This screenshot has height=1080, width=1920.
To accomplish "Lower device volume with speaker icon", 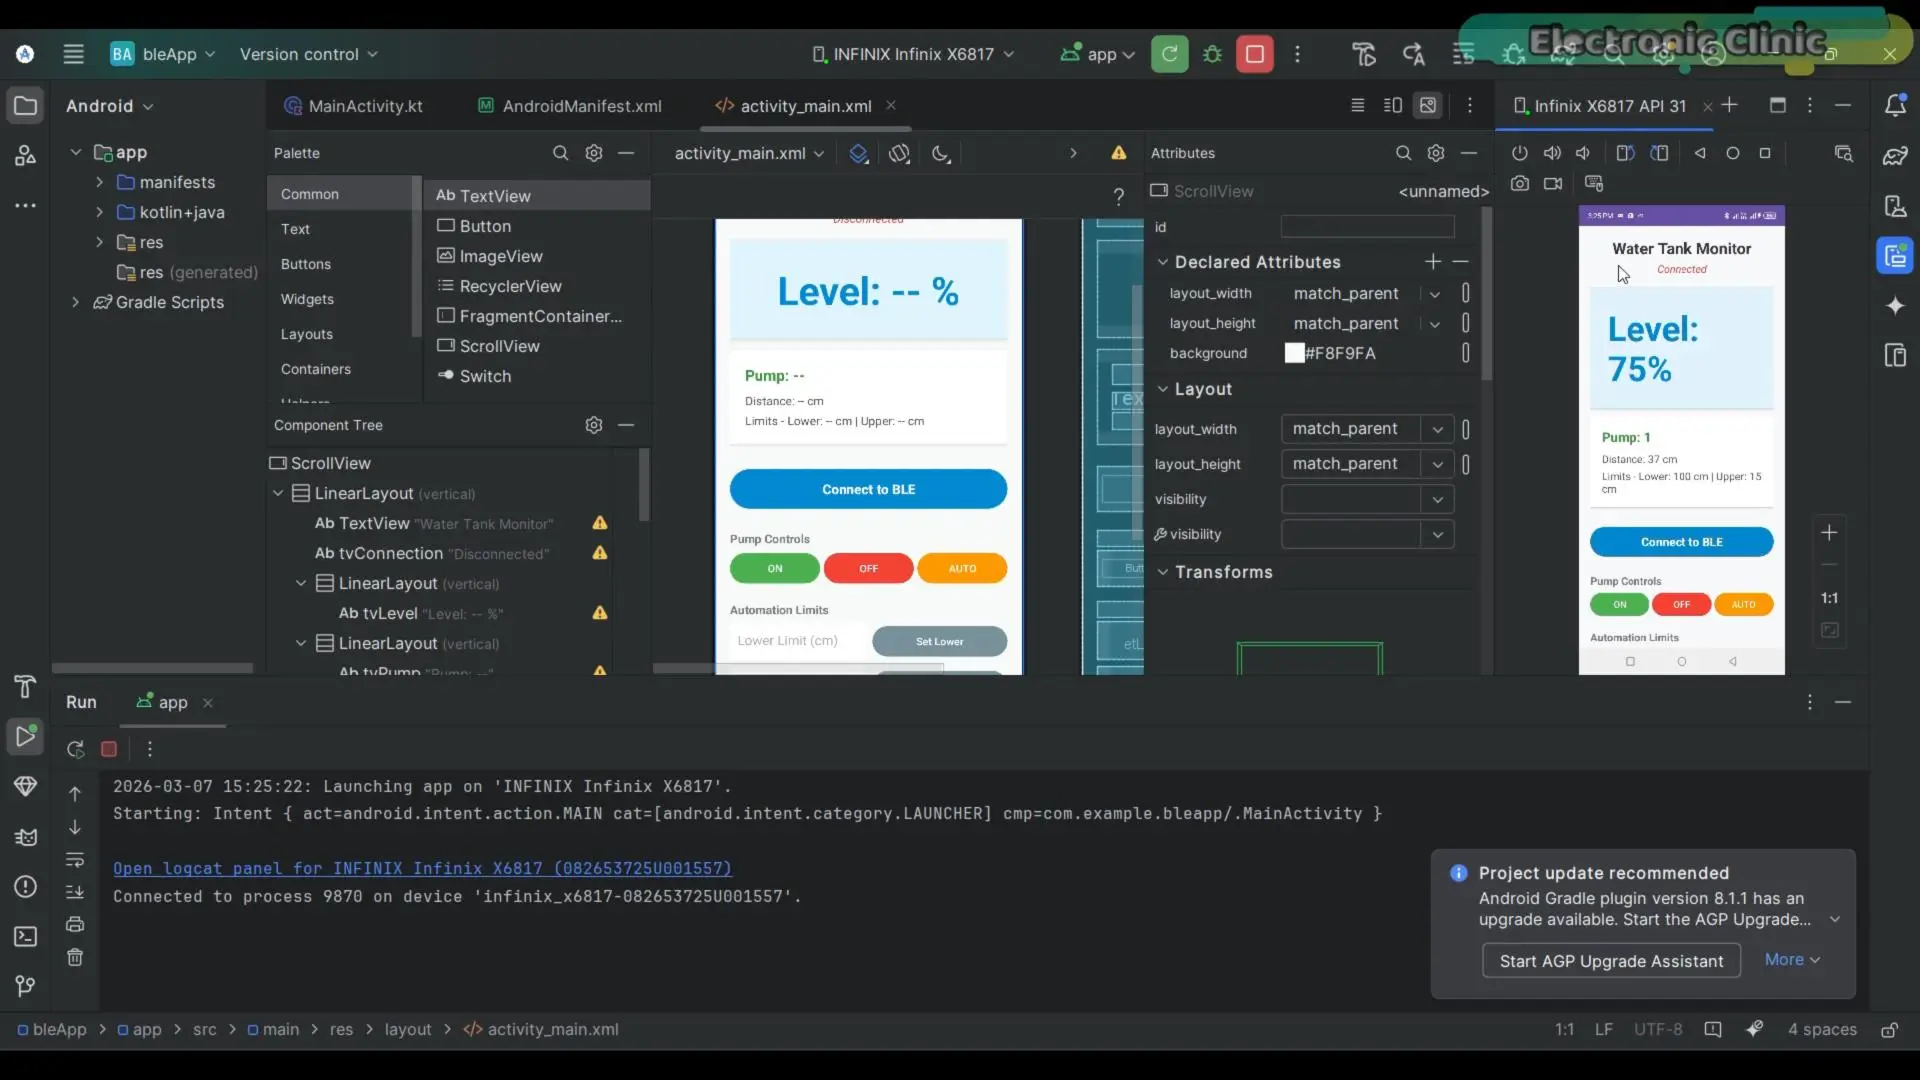I will point(1583,153).
